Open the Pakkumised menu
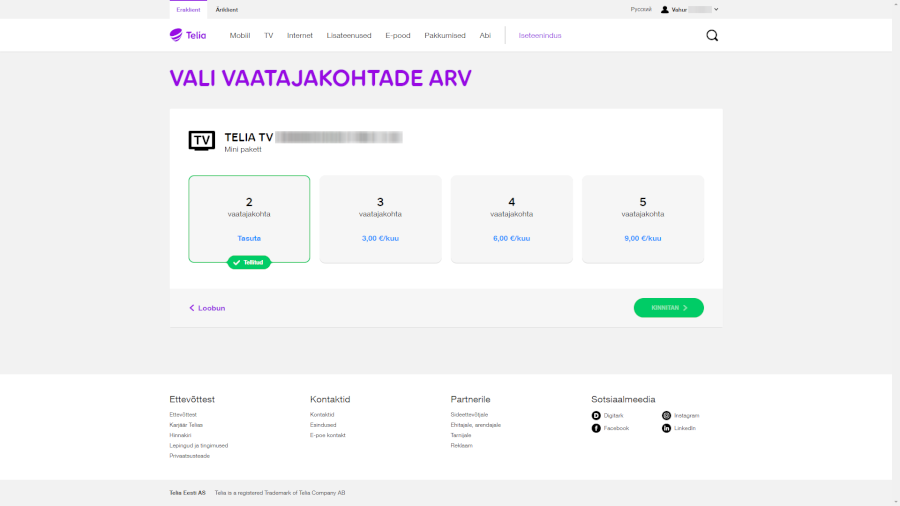Image resolution: width=900 pixels, height=506 pixels. (445, 36)
